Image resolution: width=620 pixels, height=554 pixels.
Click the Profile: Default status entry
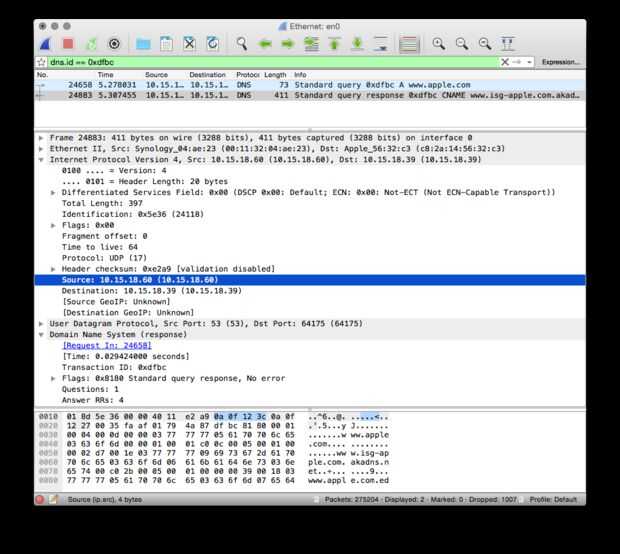click(x=553, y=500)
